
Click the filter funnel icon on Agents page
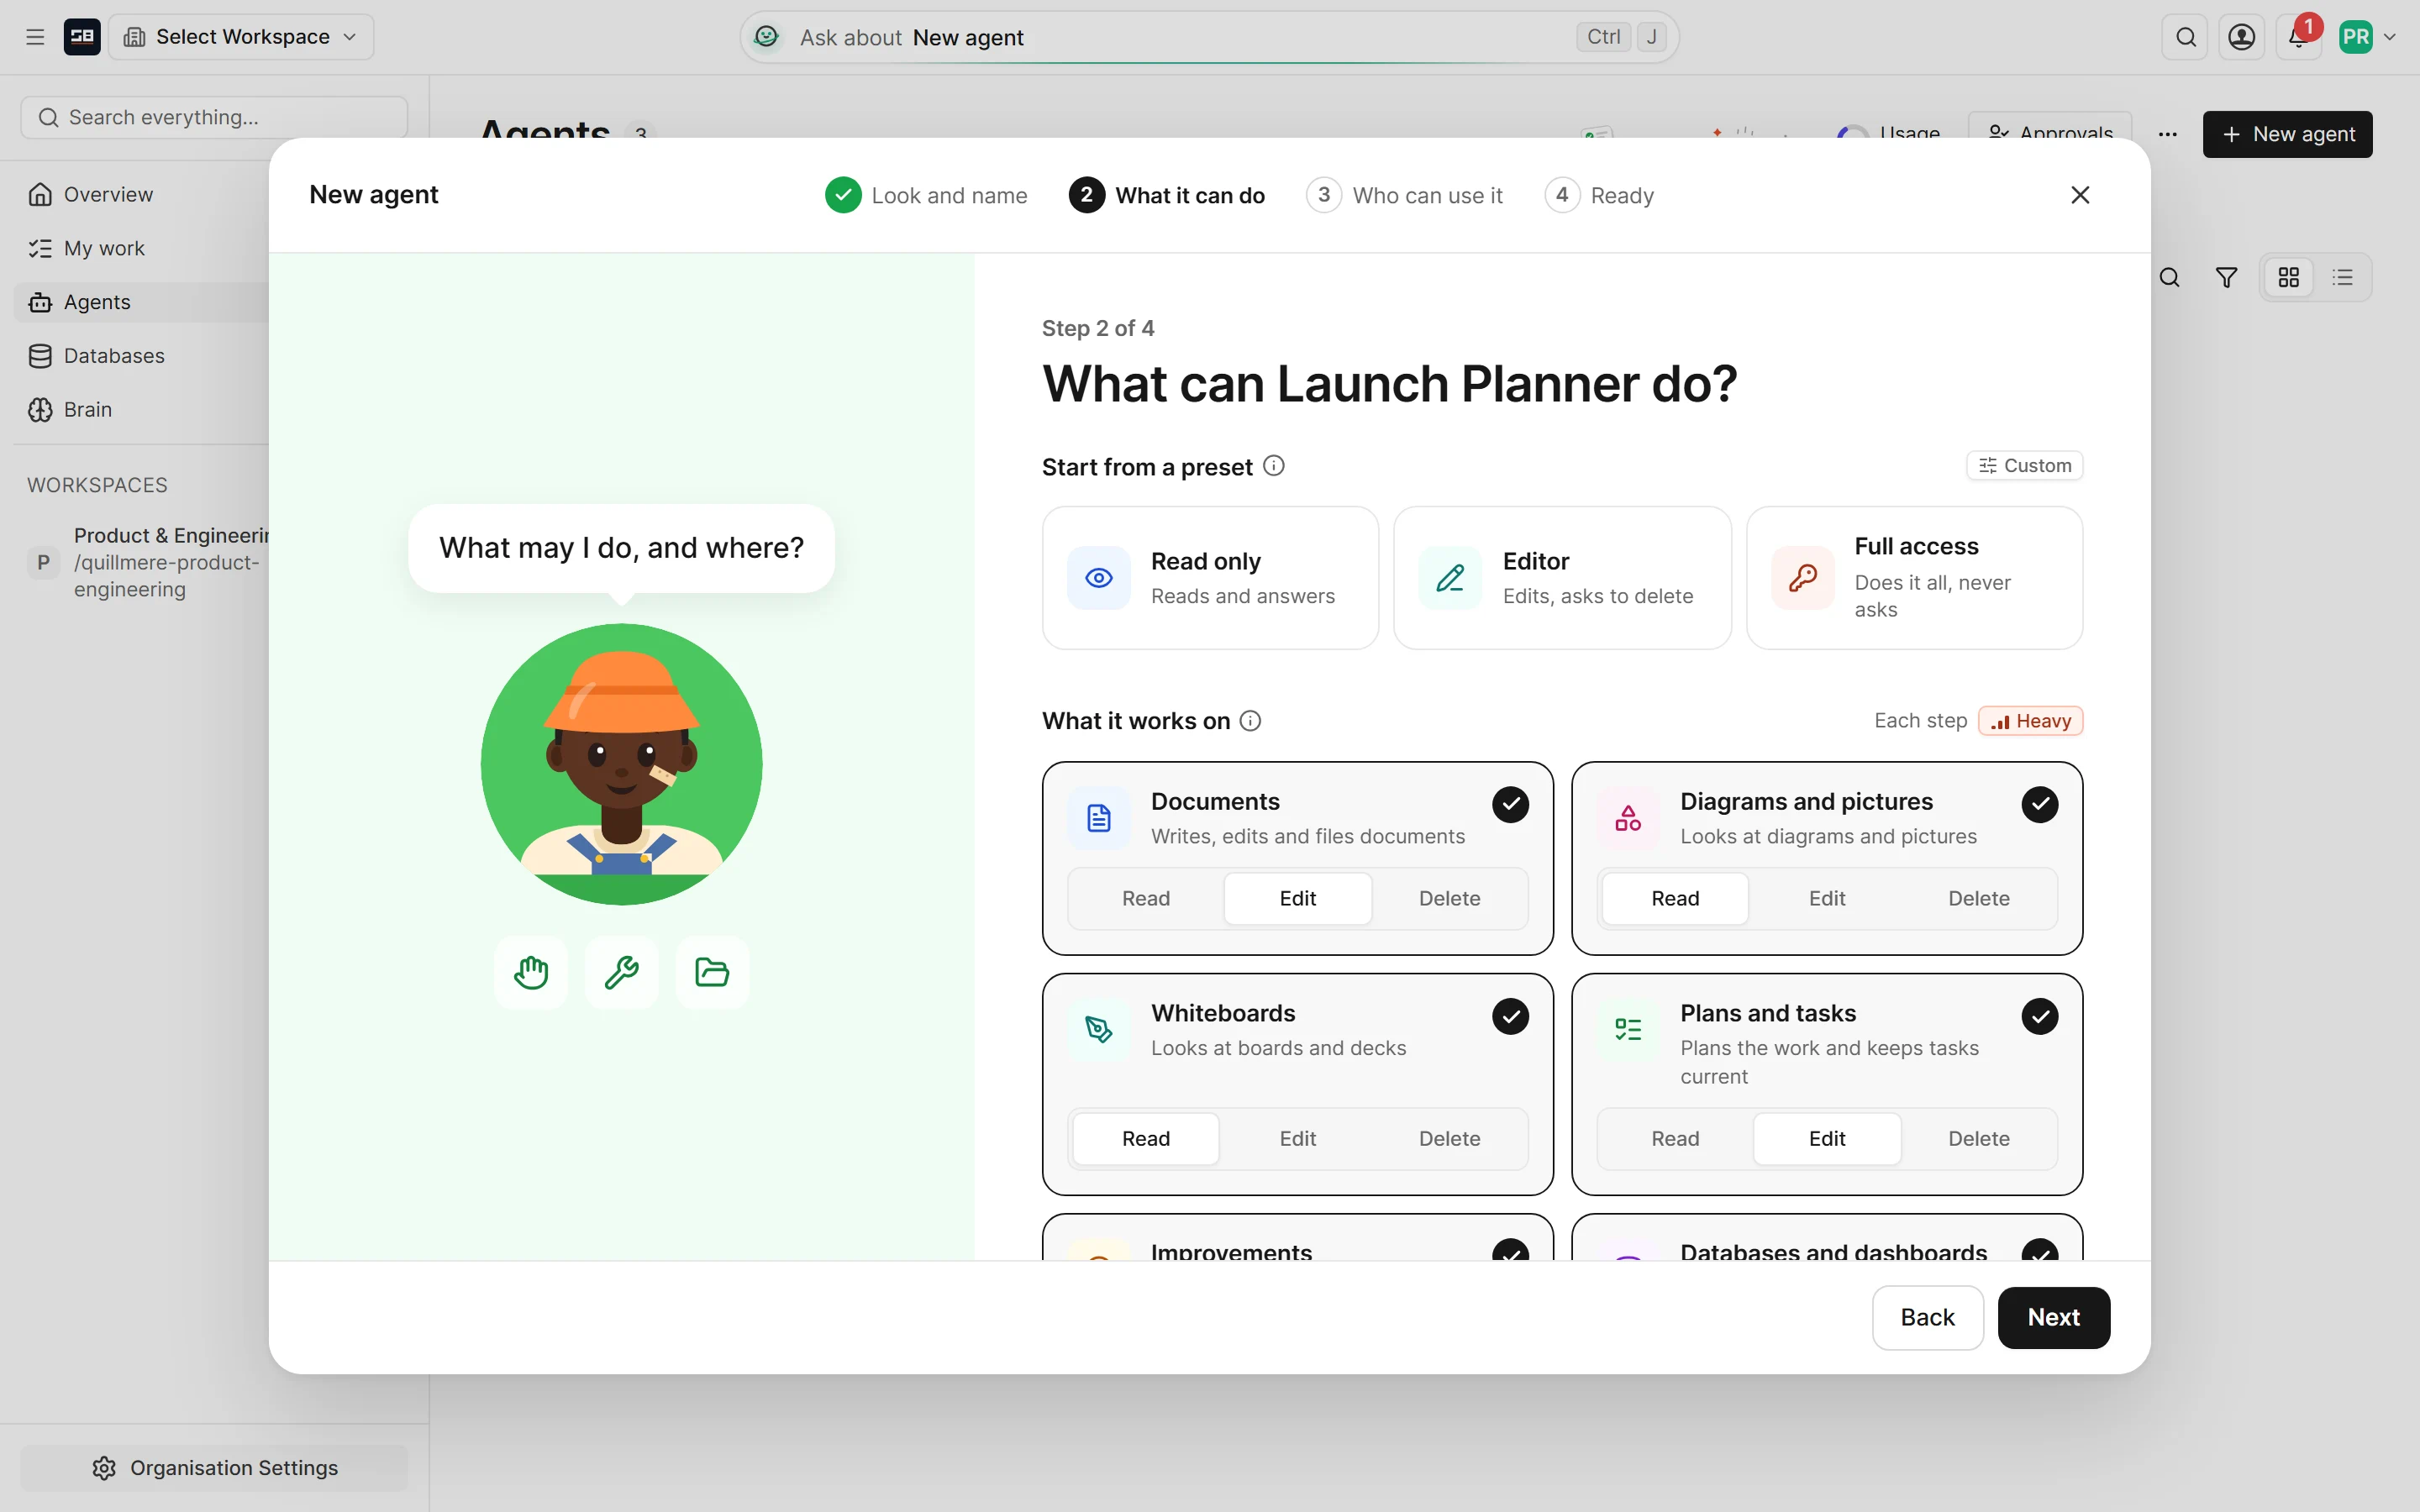tap(2227, 277)
